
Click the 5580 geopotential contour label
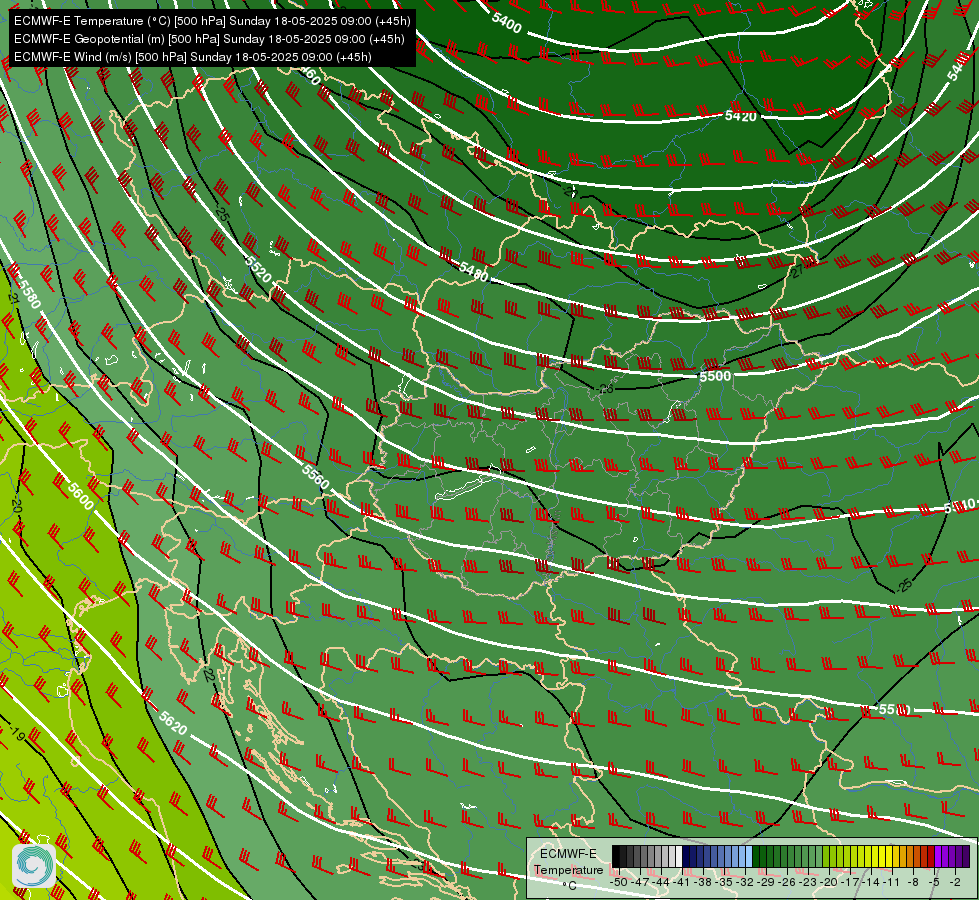pyautogui.click(x=29, y=294)
